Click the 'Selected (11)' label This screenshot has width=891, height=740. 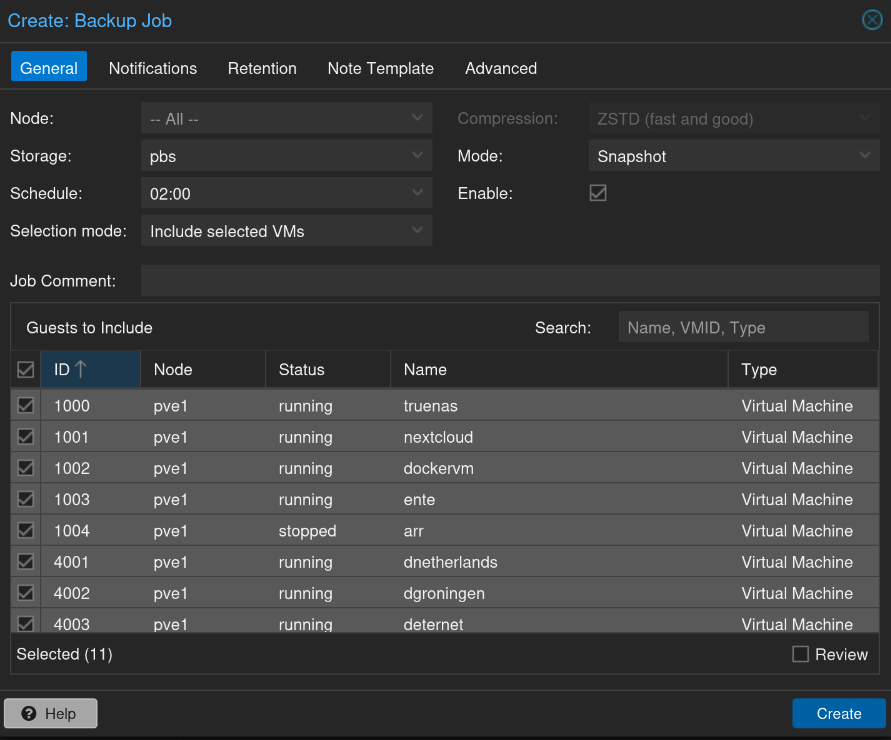click(x=64, y=654)
